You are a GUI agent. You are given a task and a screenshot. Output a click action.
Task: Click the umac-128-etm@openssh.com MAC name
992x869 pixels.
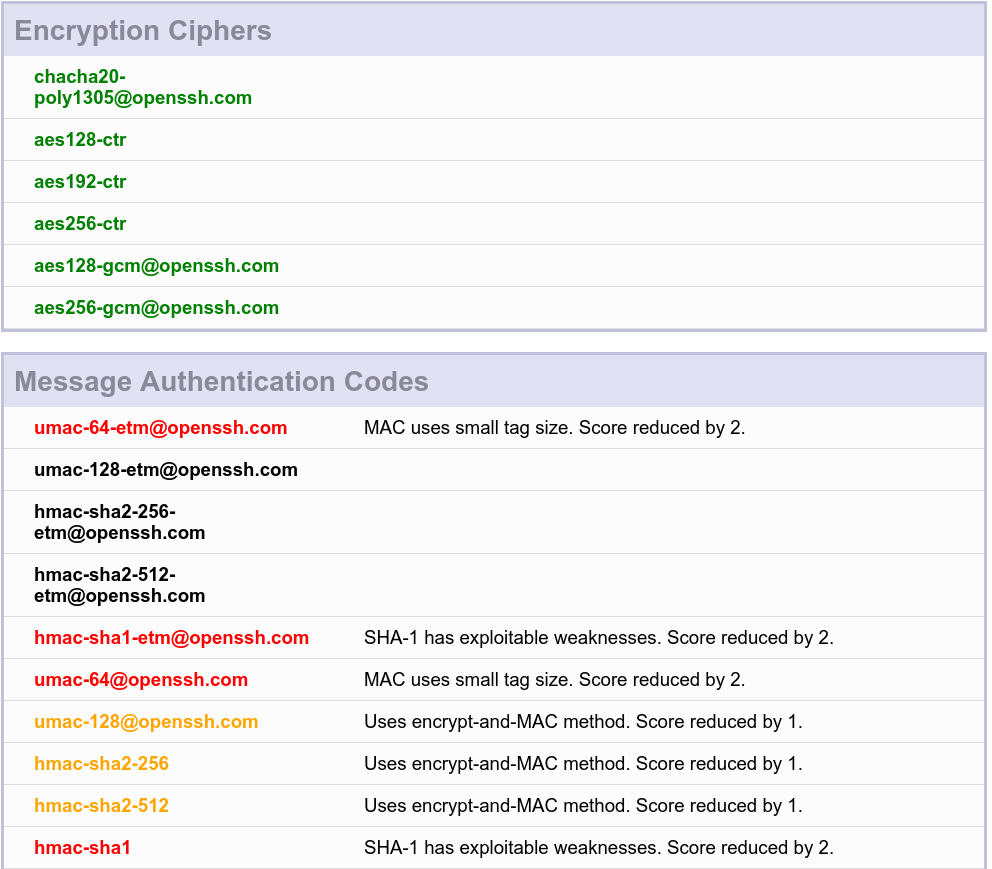(x=165, y=470)
